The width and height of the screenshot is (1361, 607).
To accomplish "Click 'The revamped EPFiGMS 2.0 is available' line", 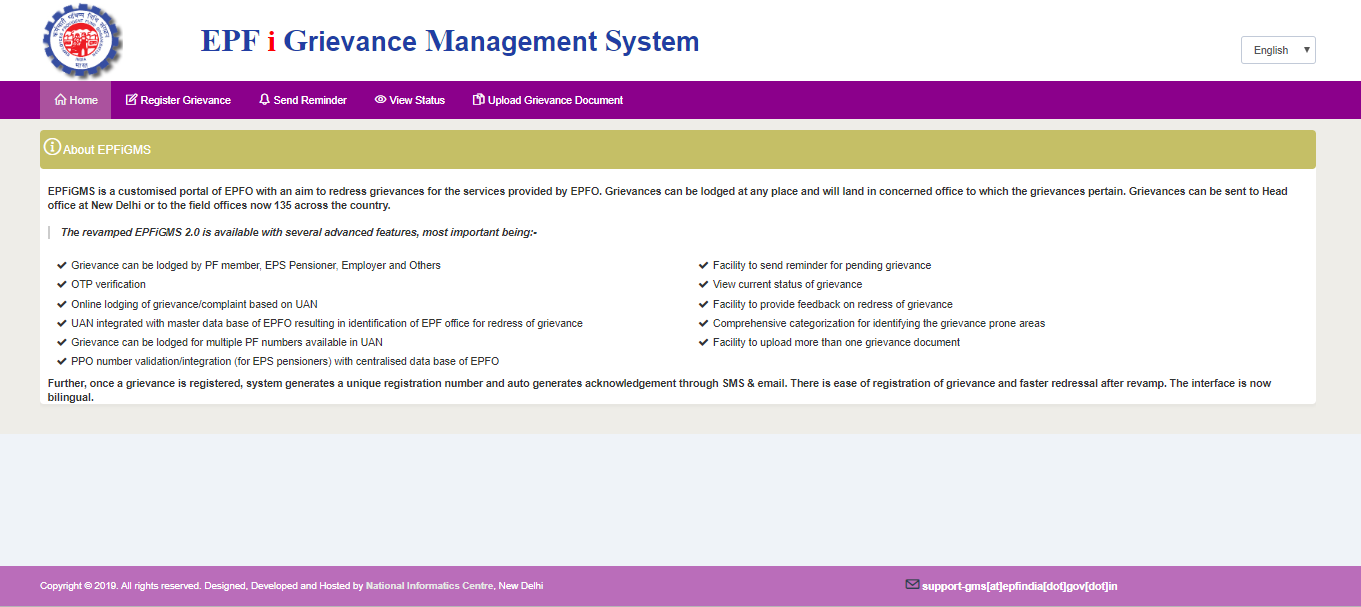I will [299, 232].
